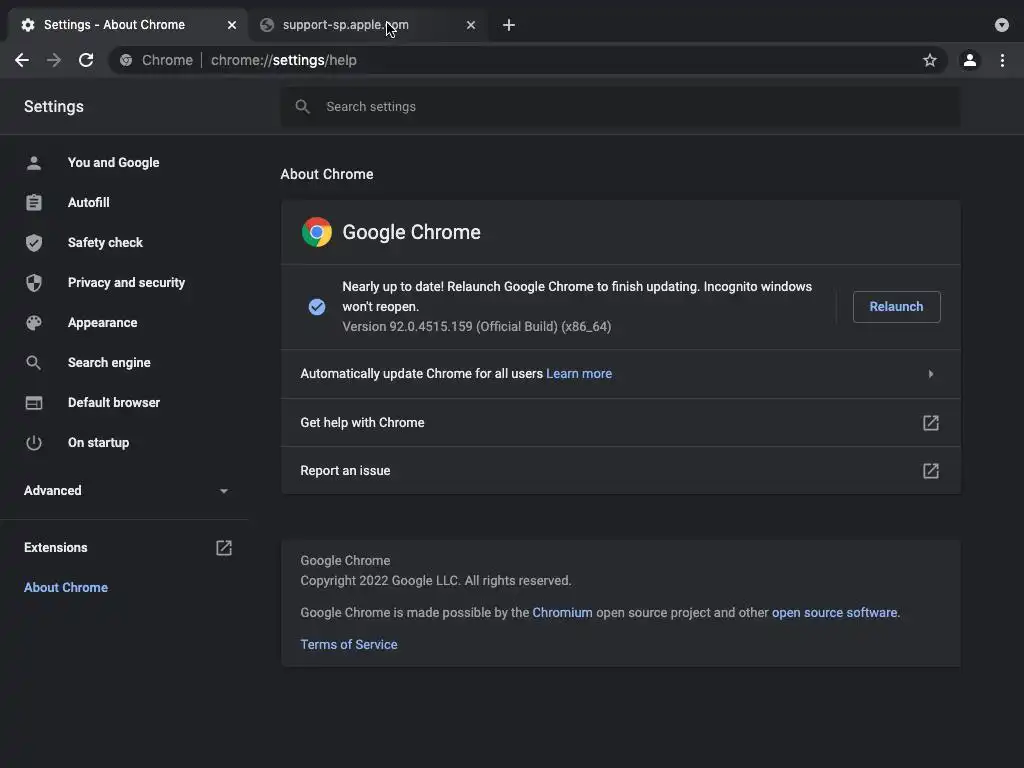Open the Terms of Service link
Screen dimensions: 1024x768
tap(349, 645)
